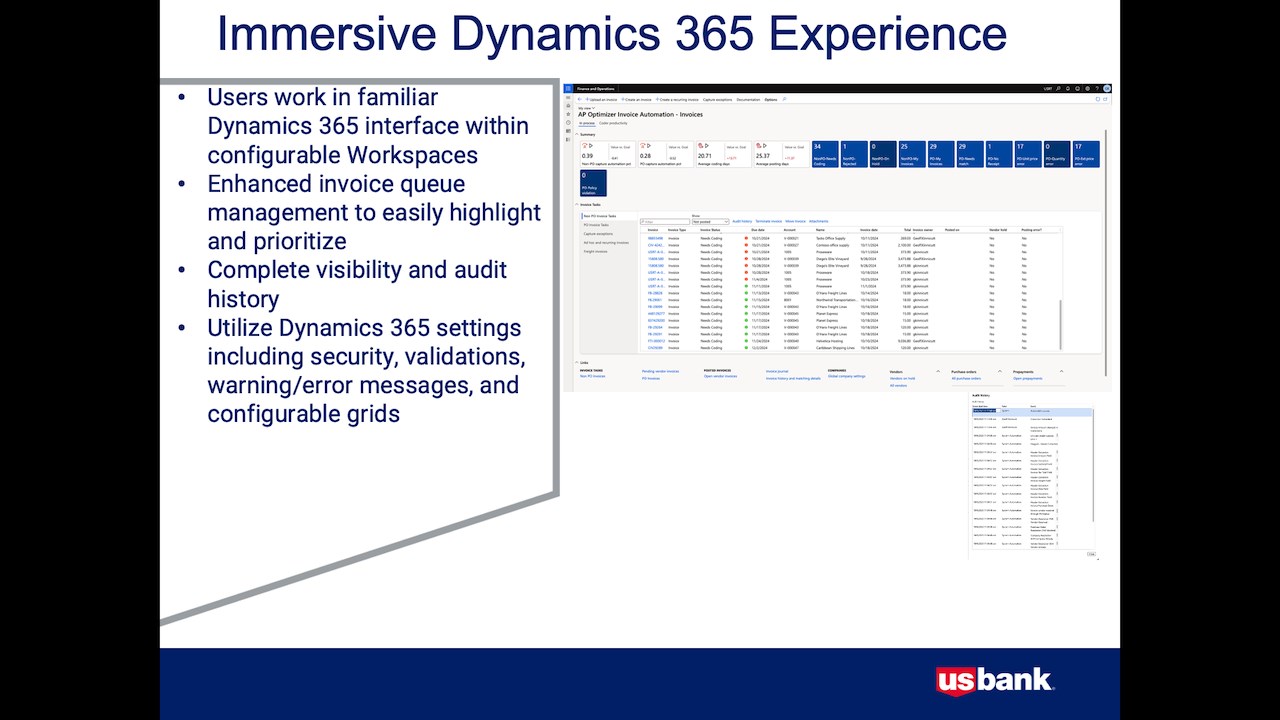Go to Home icon in the sidebar
1280x720 pixels.
pos(568,106)
